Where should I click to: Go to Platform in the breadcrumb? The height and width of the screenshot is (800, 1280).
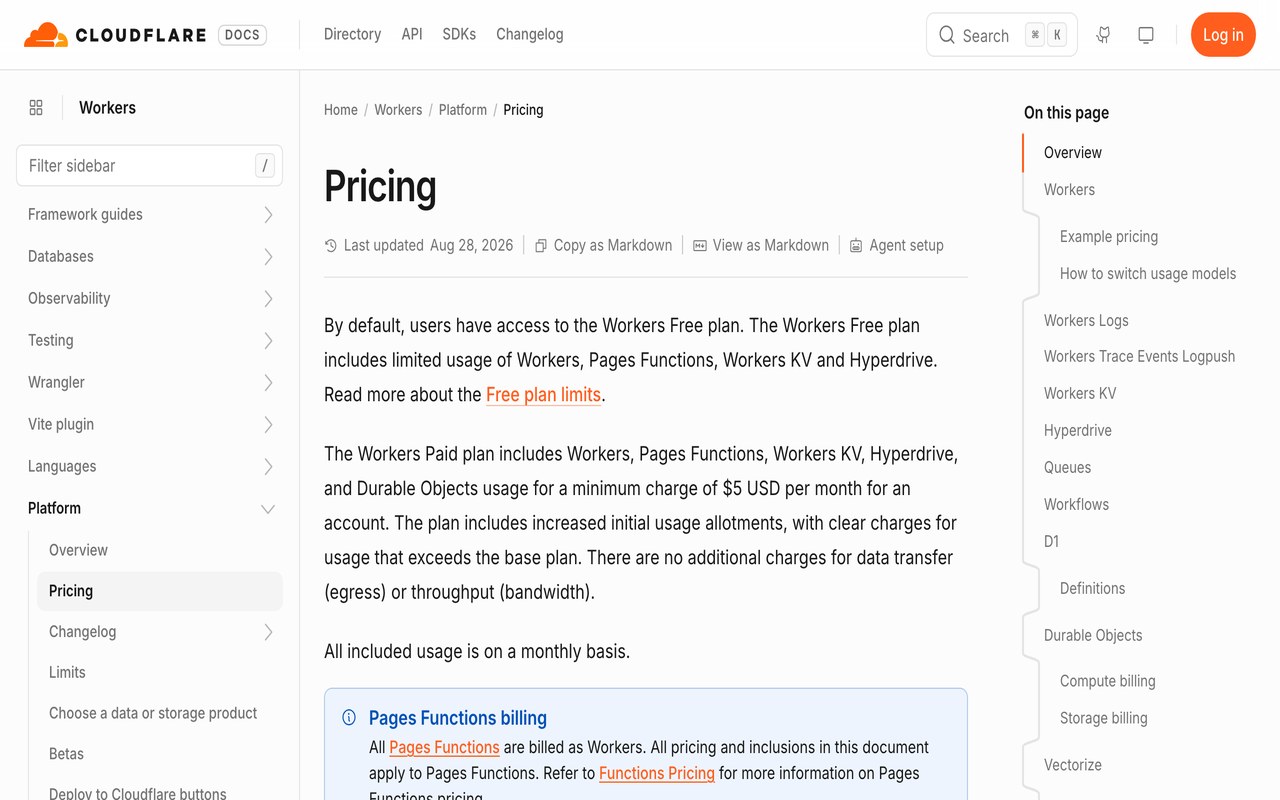click(463, 110)
